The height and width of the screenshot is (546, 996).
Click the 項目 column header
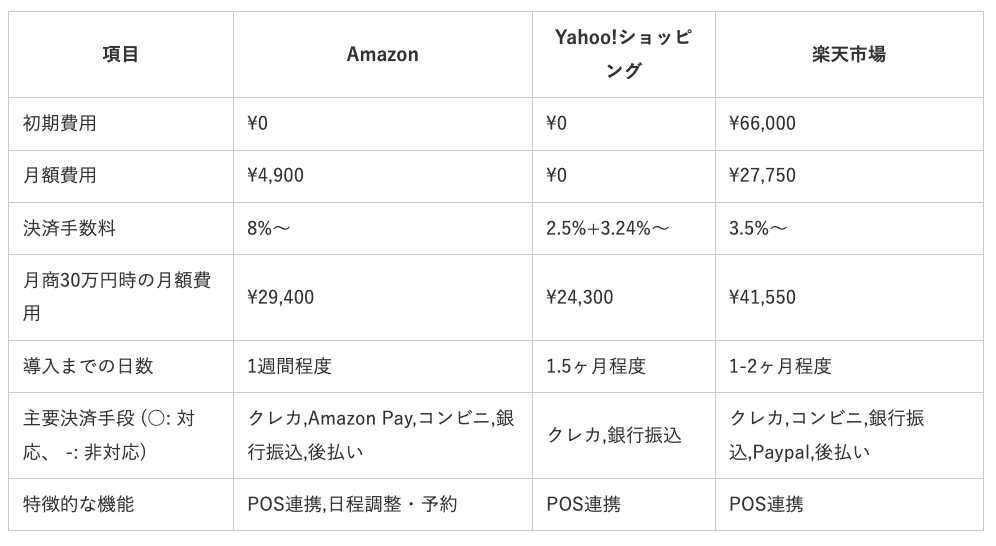[120, 55]
